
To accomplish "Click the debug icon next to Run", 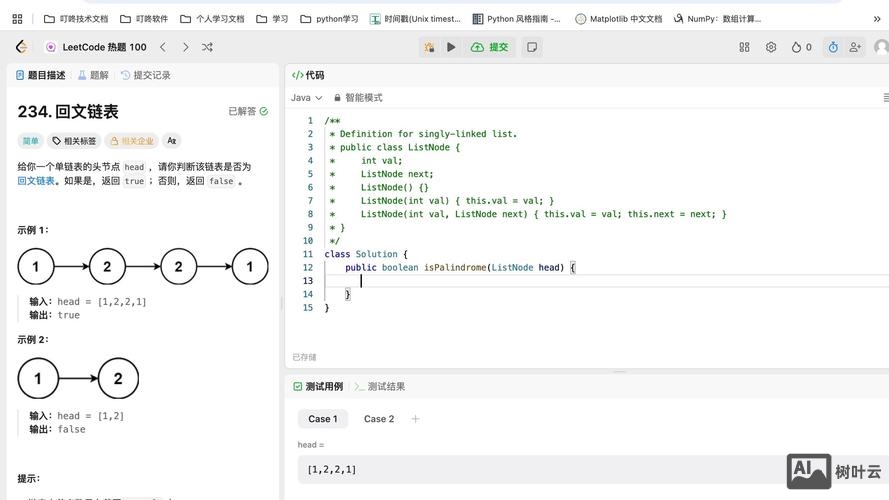I will (x=429, y=47).
